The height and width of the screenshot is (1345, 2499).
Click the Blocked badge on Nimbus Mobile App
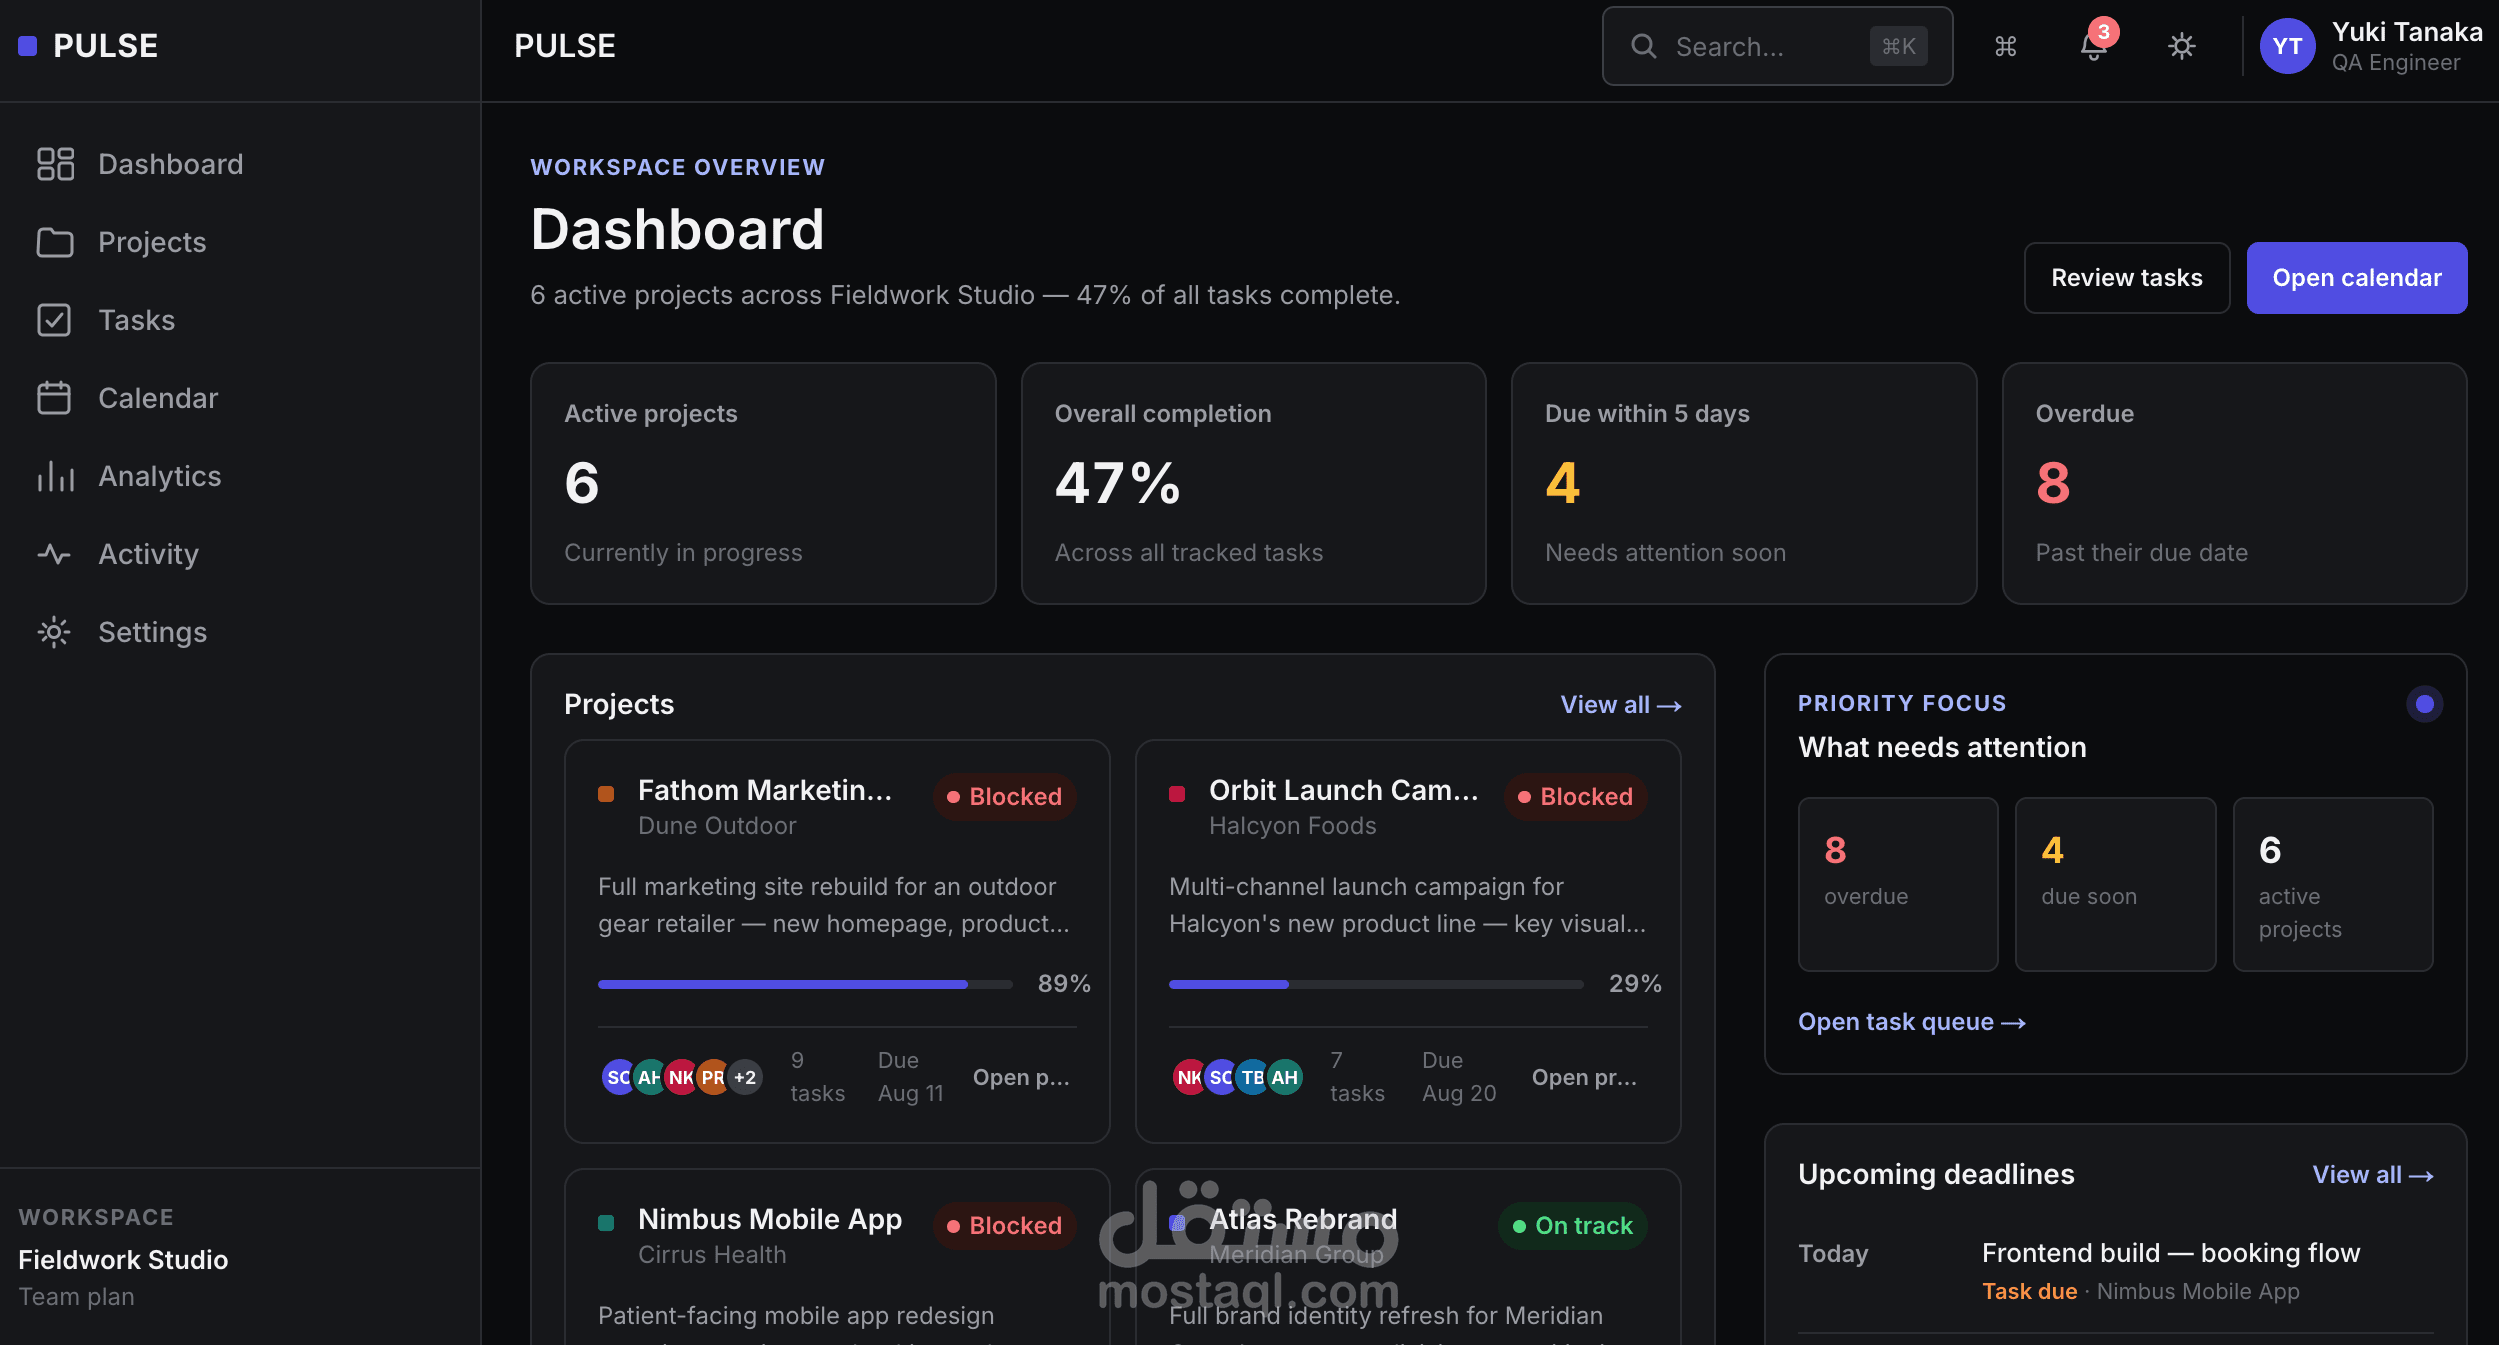(x=1004, y=1226)
